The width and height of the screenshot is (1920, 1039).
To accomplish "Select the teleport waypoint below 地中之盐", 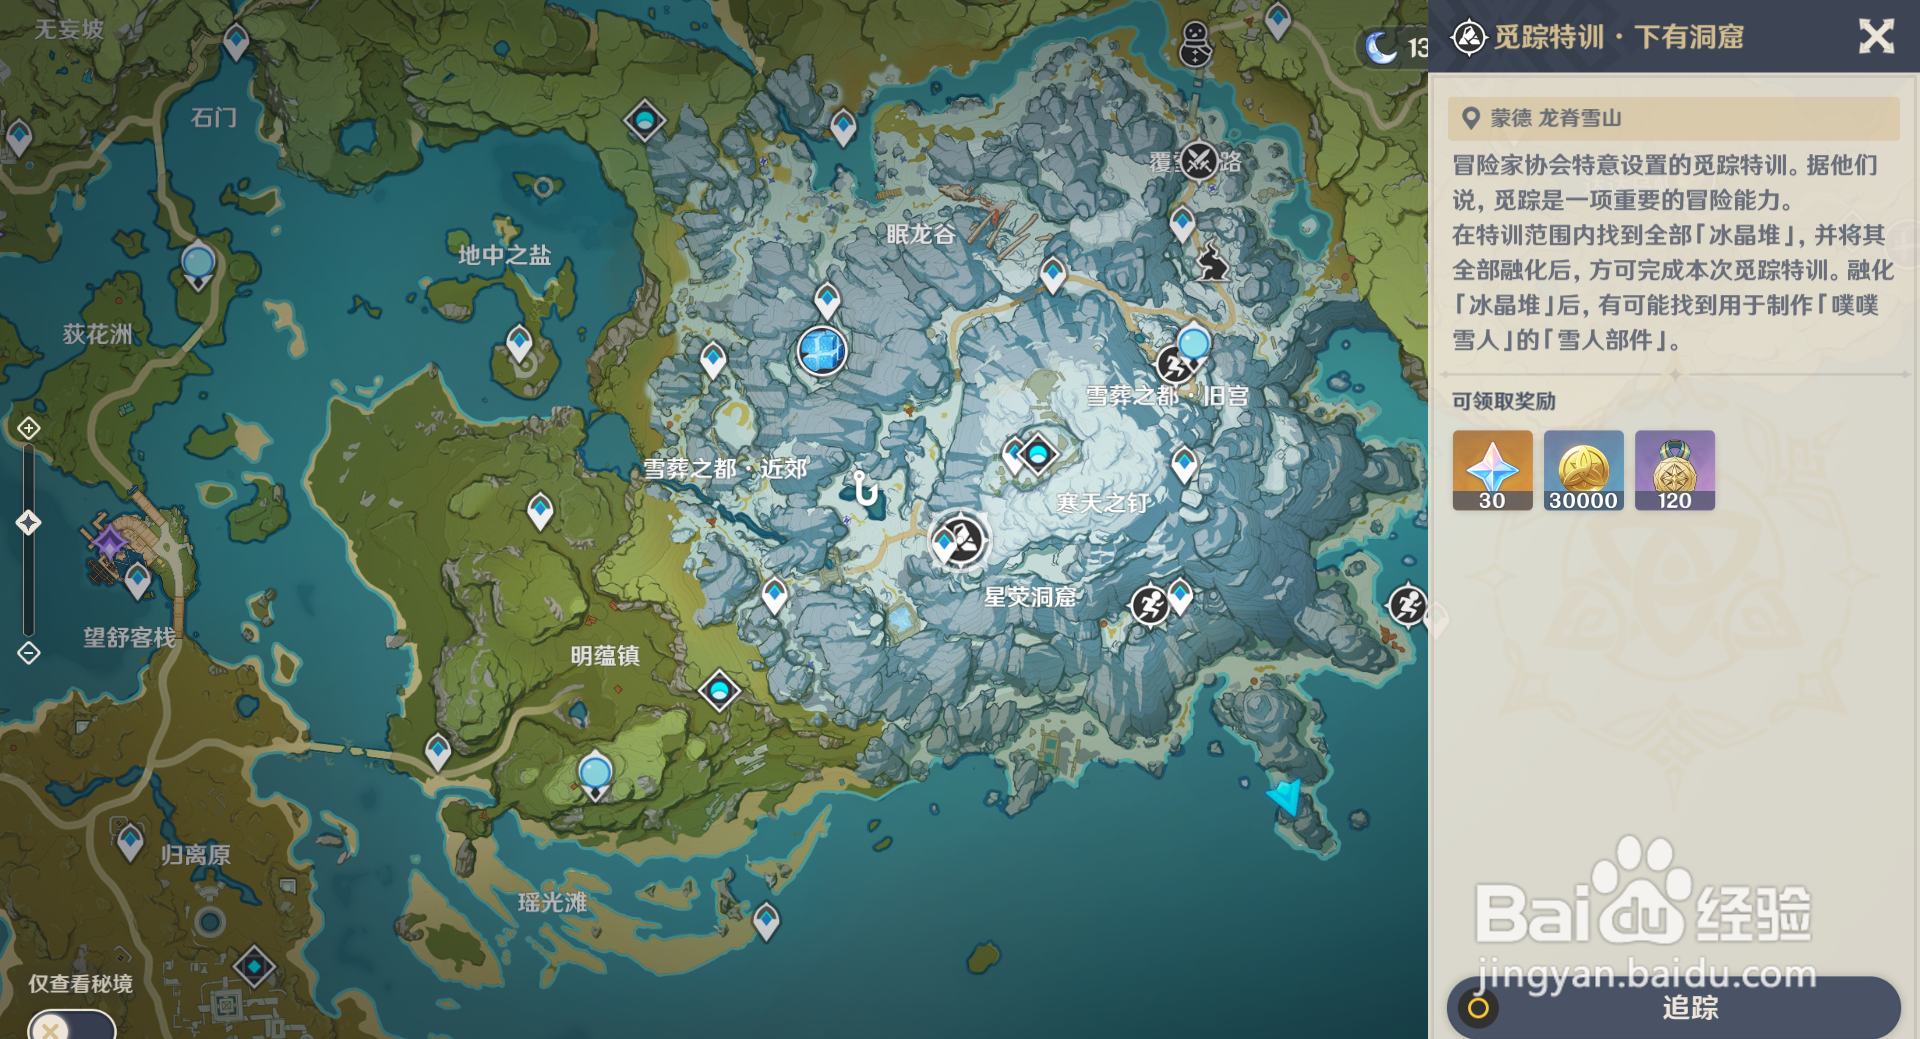I will pos(519,344).
